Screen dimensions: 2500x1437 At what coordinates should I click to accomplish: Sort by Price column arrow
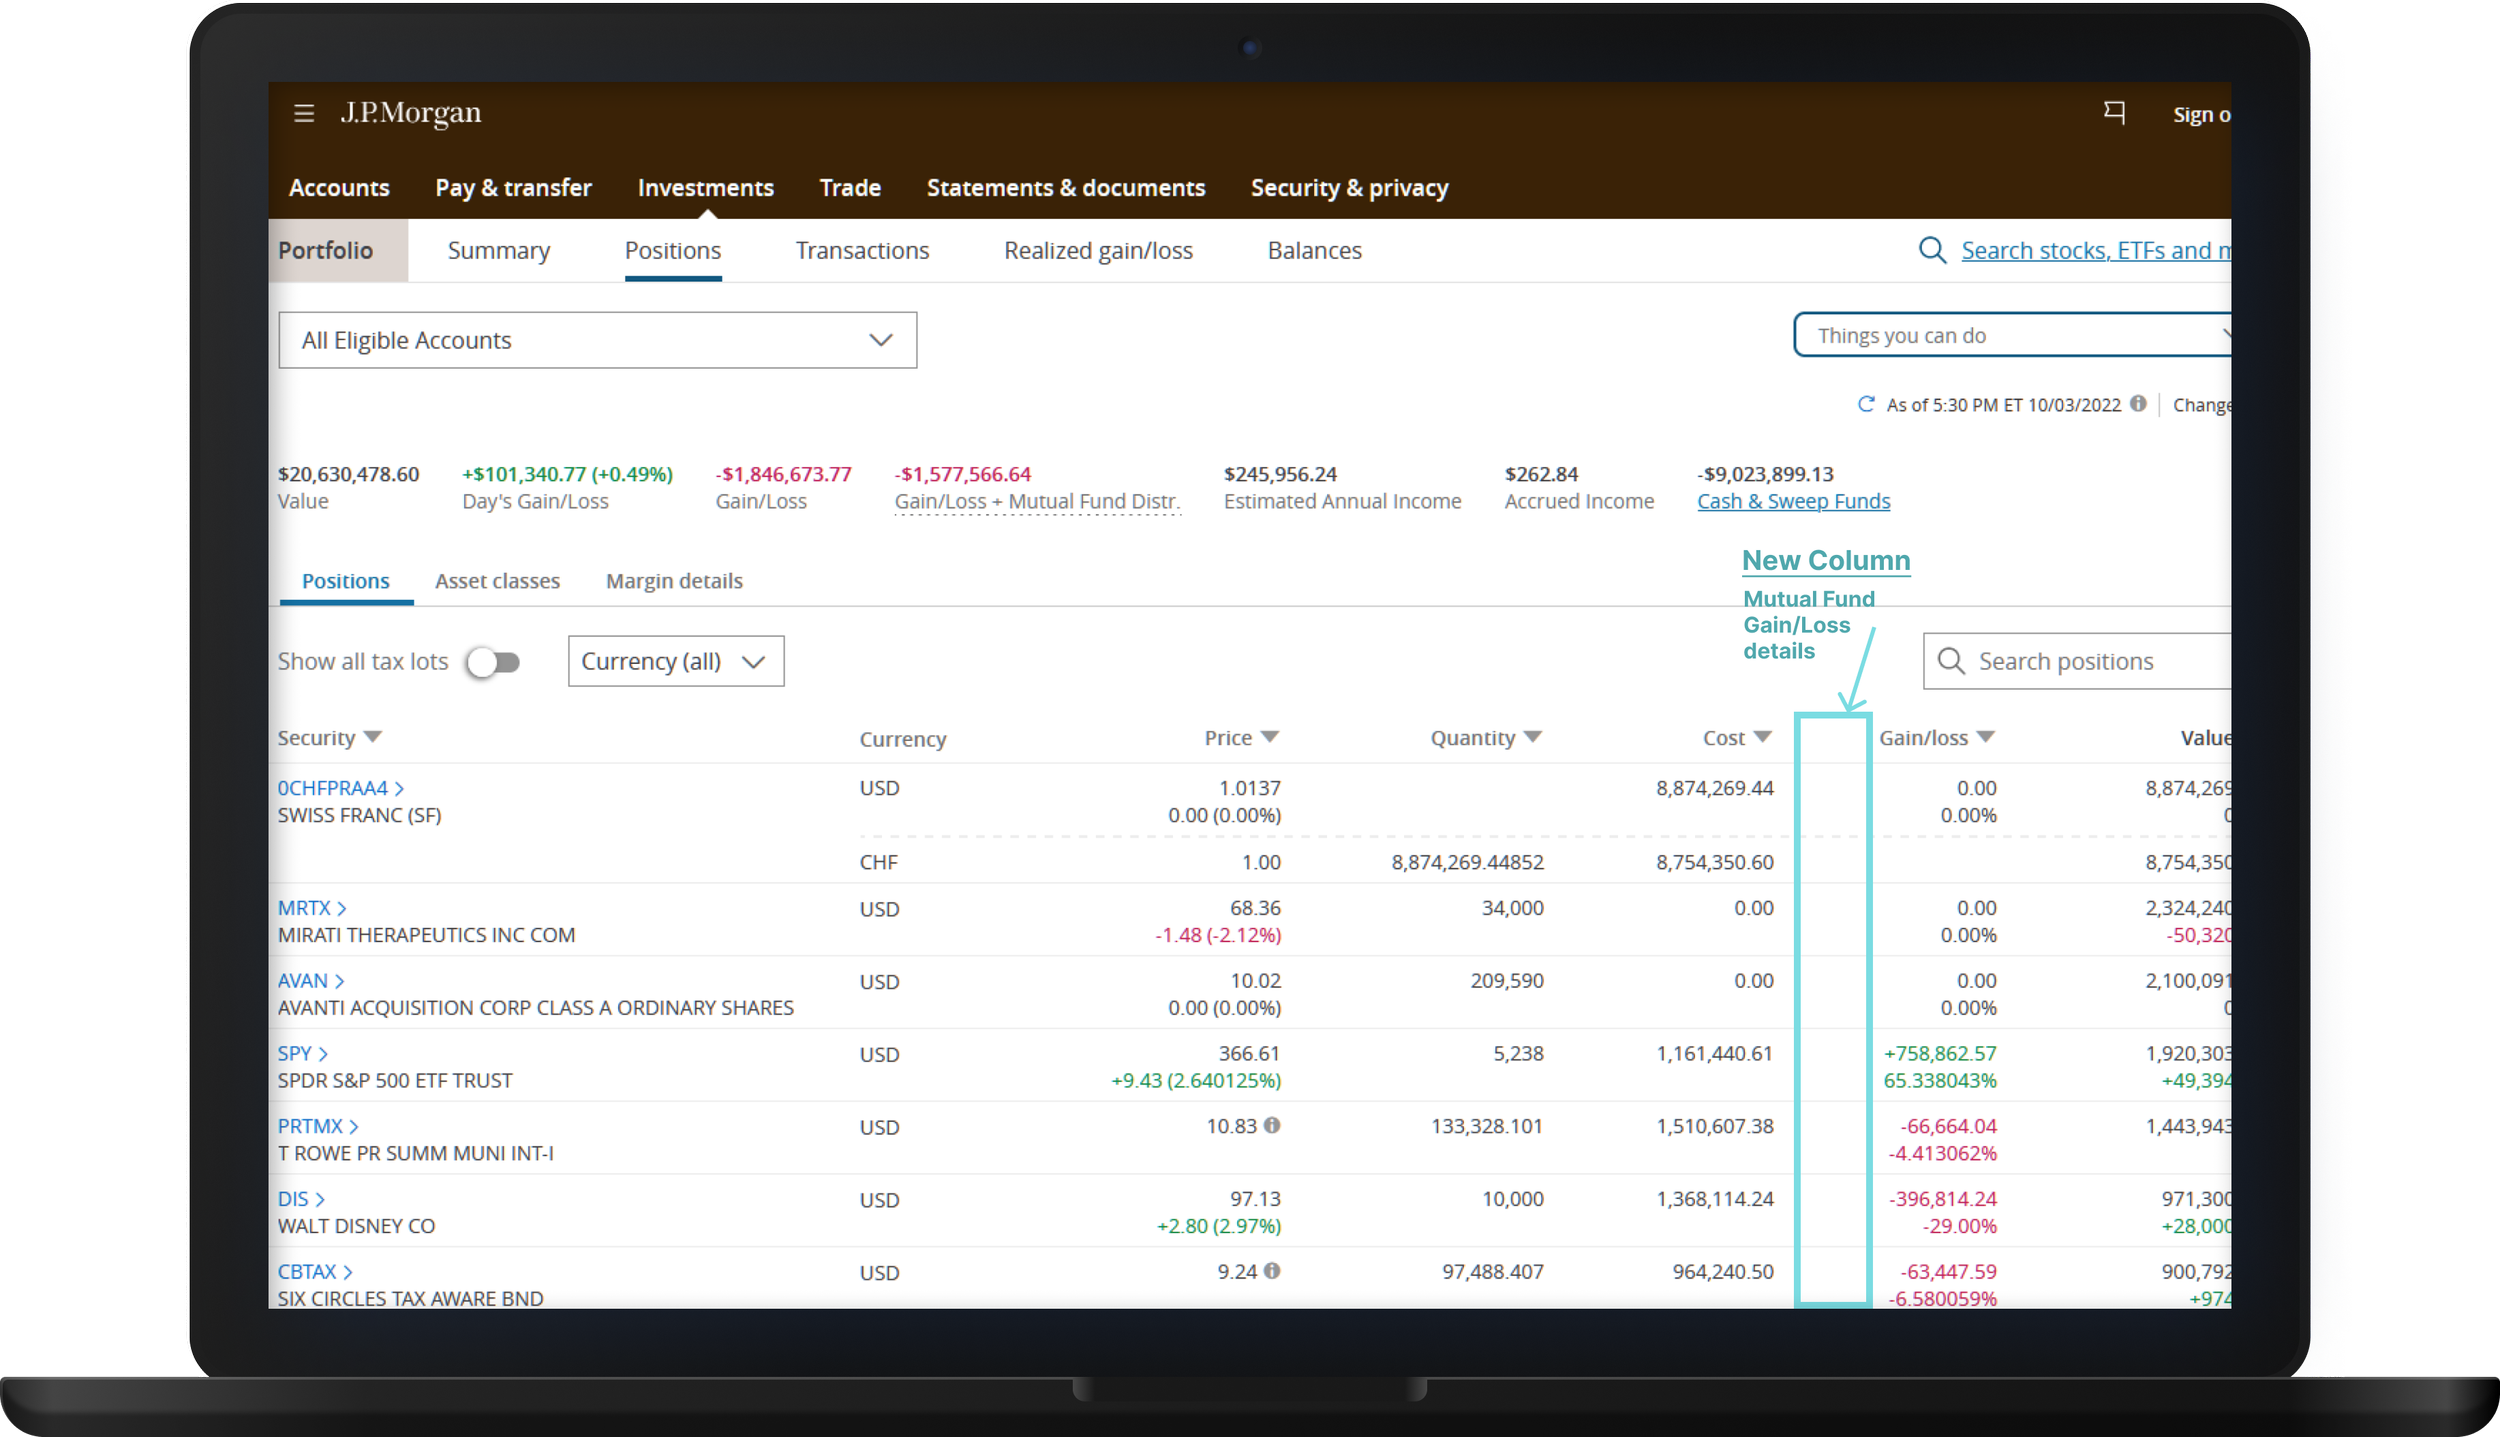point(1270,737)
